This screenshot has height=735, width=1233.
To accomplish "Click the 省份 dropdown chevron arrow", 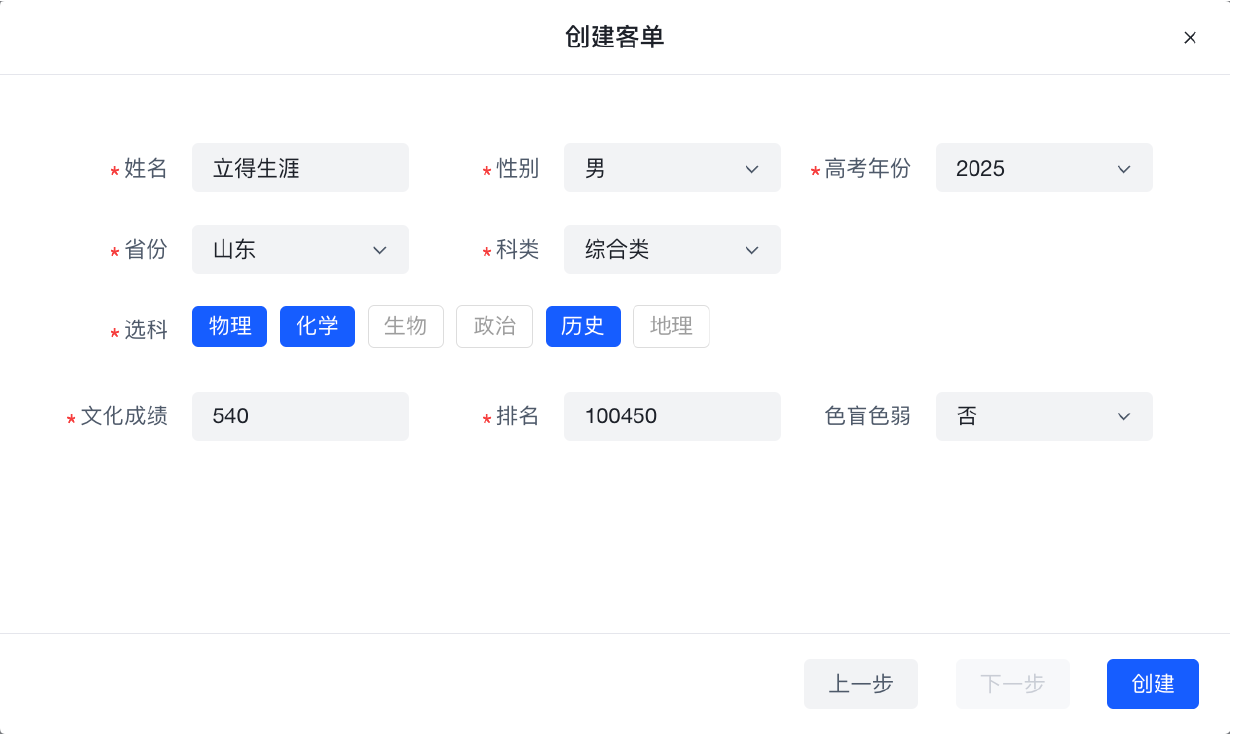I will coord(380,250).
